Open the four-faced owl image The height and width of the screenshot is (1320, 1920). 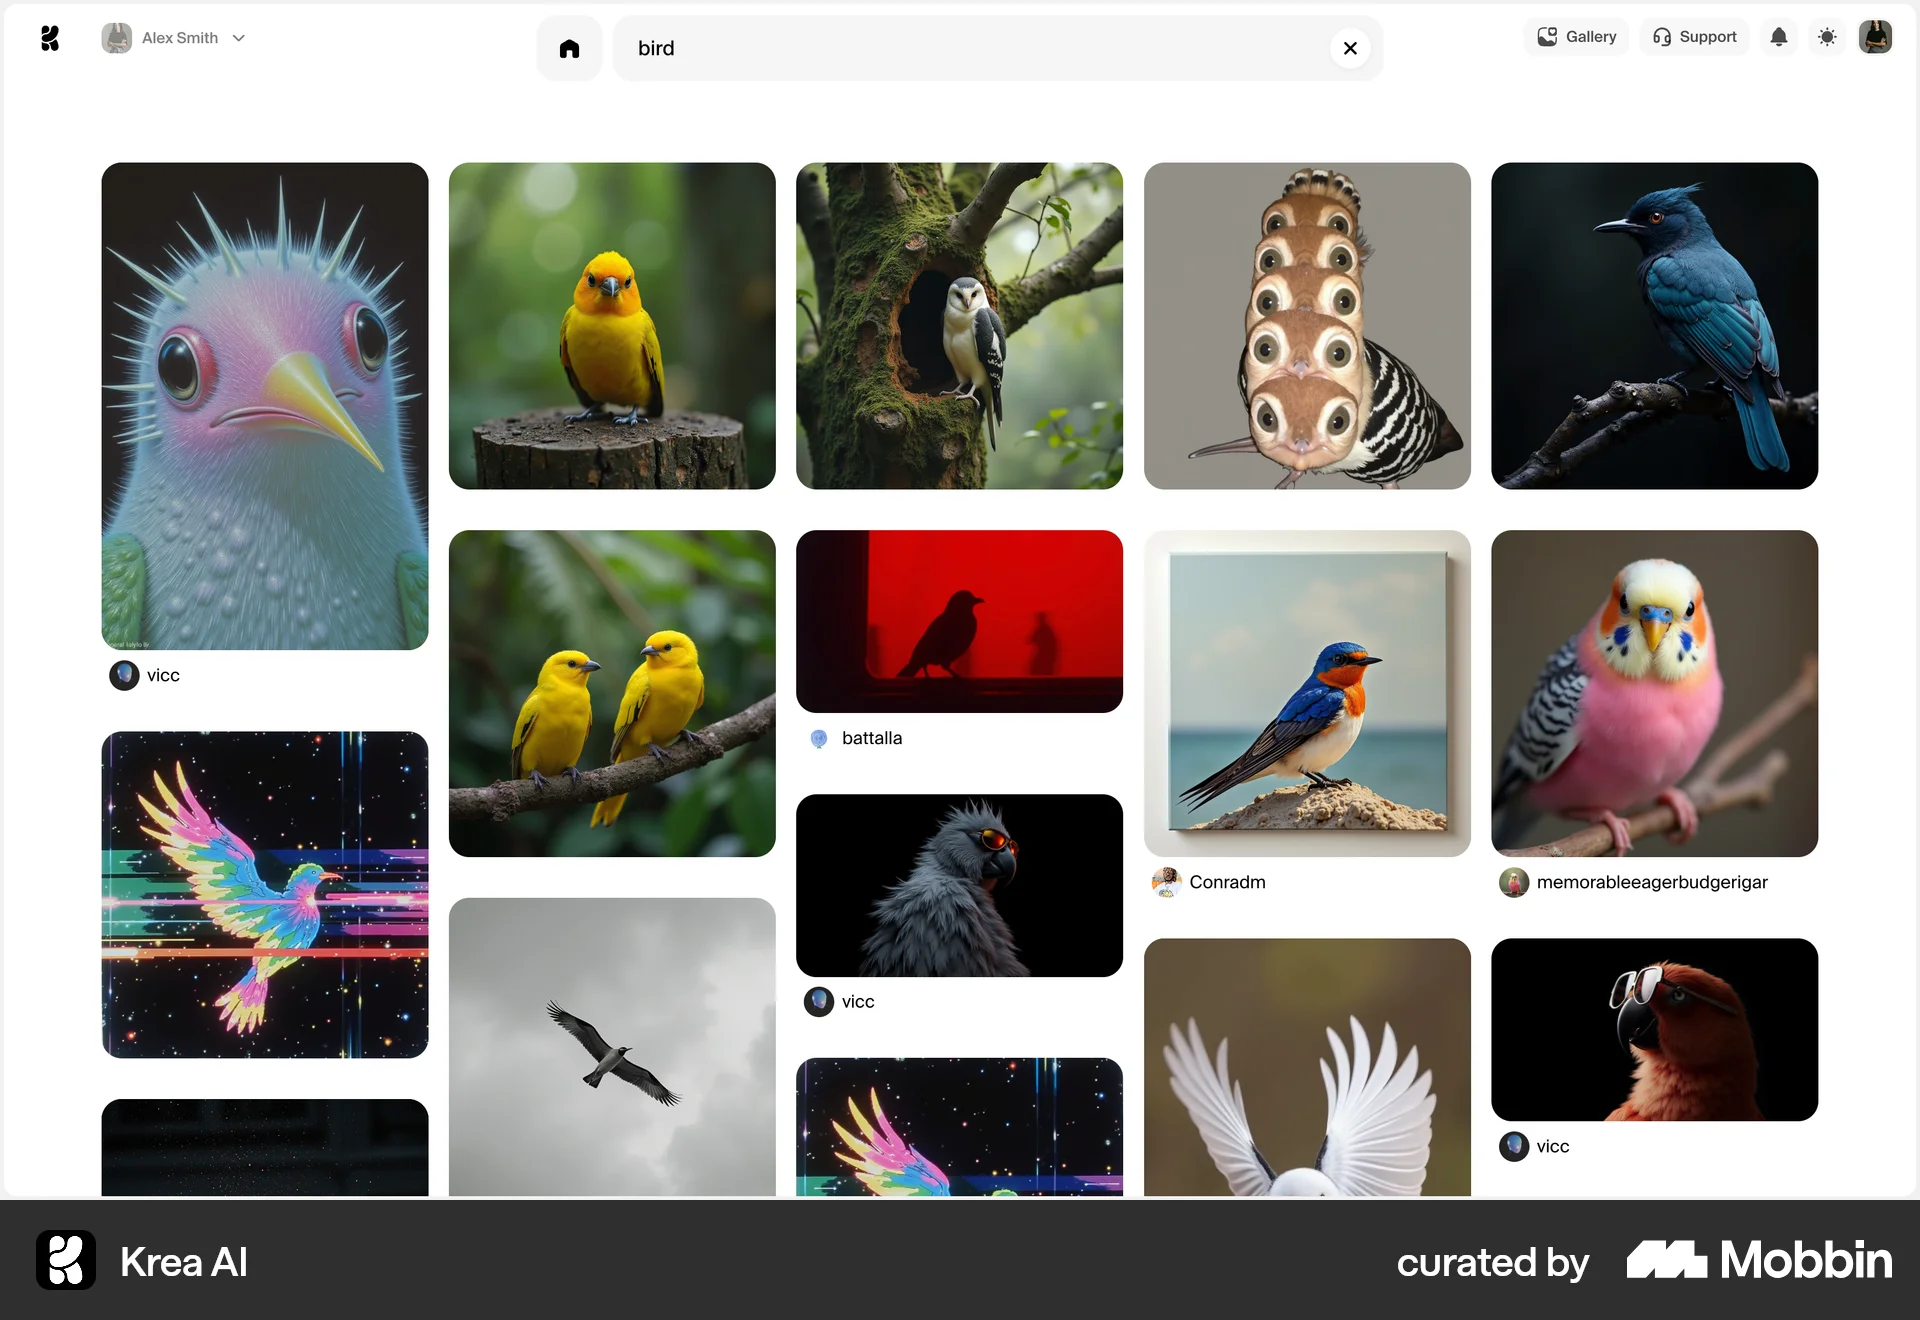pos(1307,326)
